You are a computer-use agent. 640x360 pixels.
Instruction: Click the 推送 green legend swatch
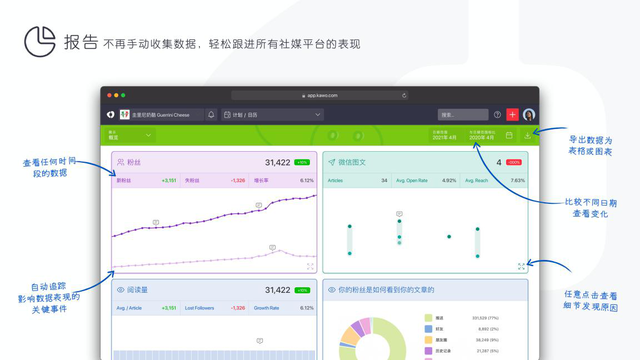pyautogui.click(x=428, y=318)
